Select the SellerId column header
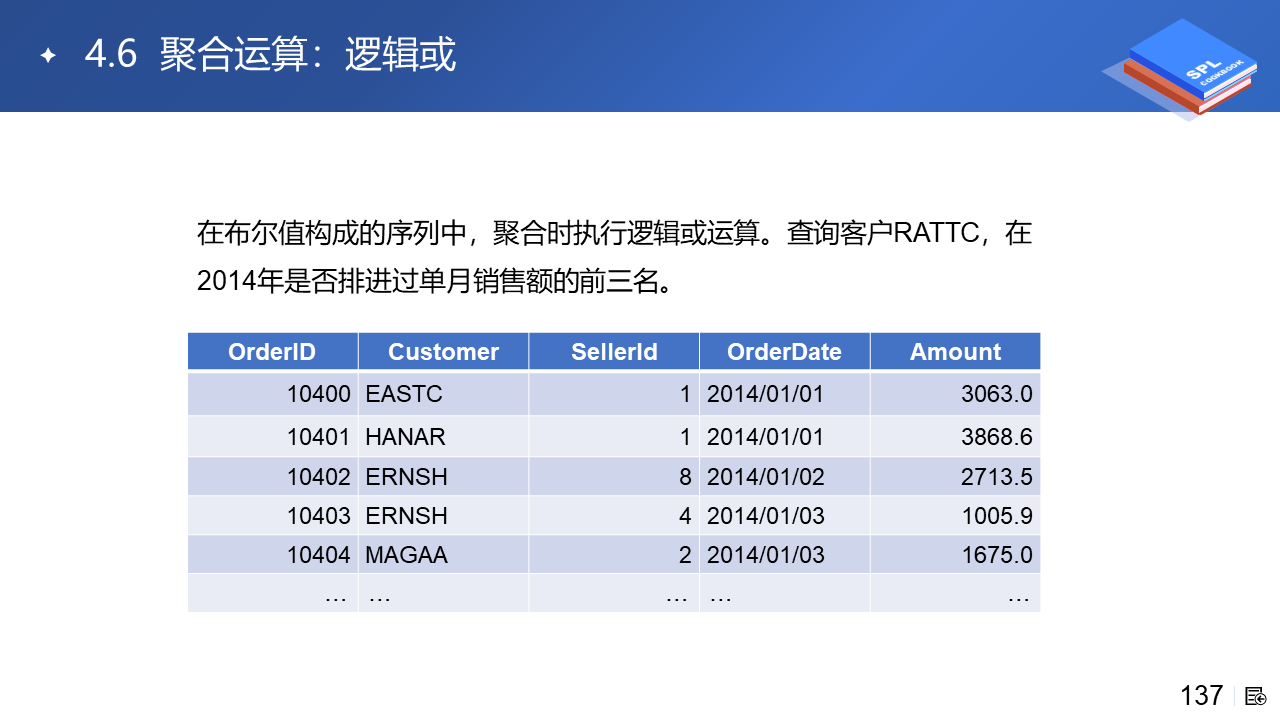The height and width of the screenshot is (720, 1280). point(614,352)
